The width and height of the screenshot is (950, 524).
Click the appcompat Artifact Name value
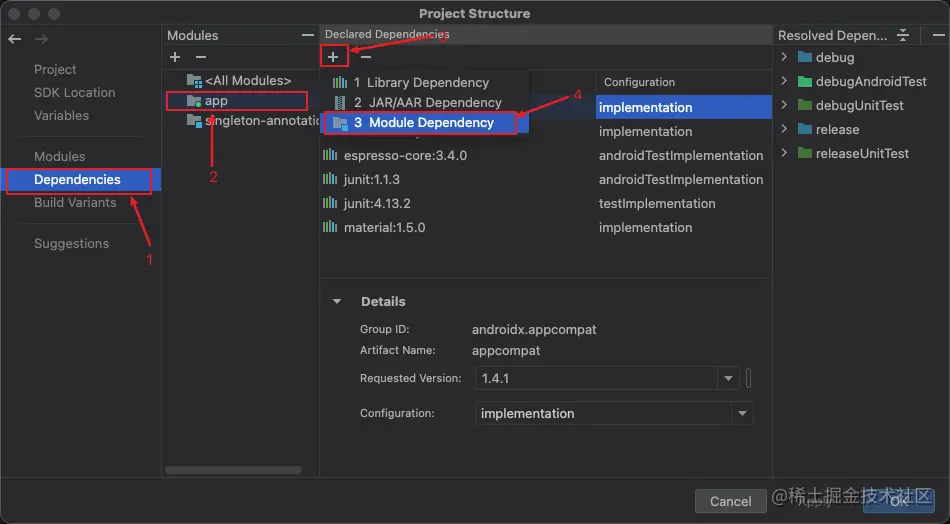pyautogui.click(x=506, y=350)
